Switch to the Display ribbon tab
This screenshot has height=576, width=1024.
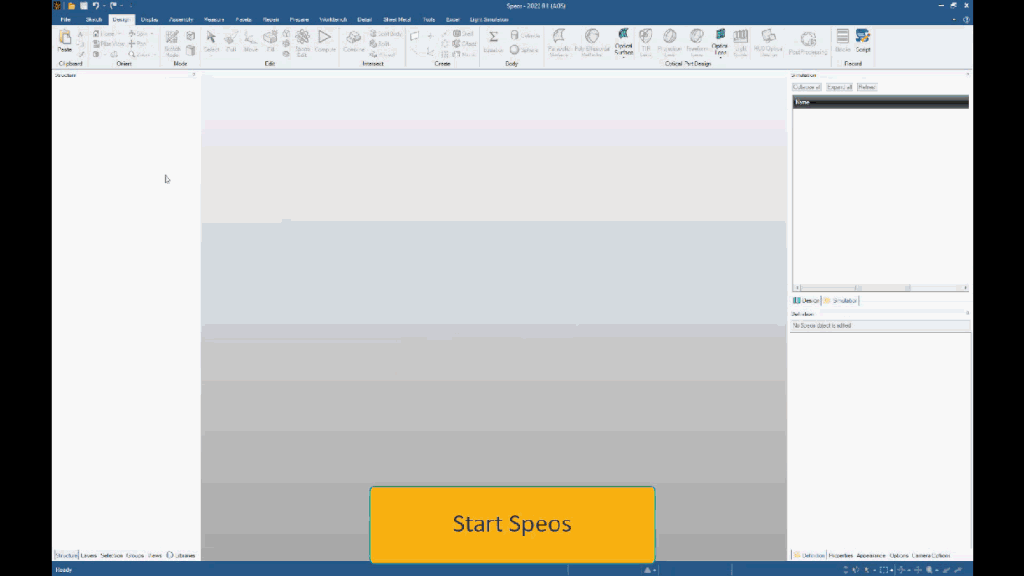click(x=149, y=20)
